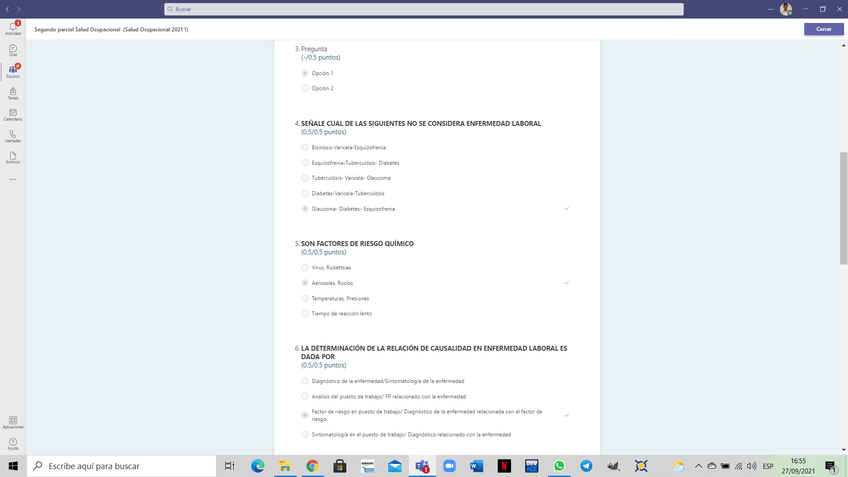Switch to Microsoft Teams taskbar icon
Image resolution: width=848 pixels, height=477 pixels.
coord(422,466)
